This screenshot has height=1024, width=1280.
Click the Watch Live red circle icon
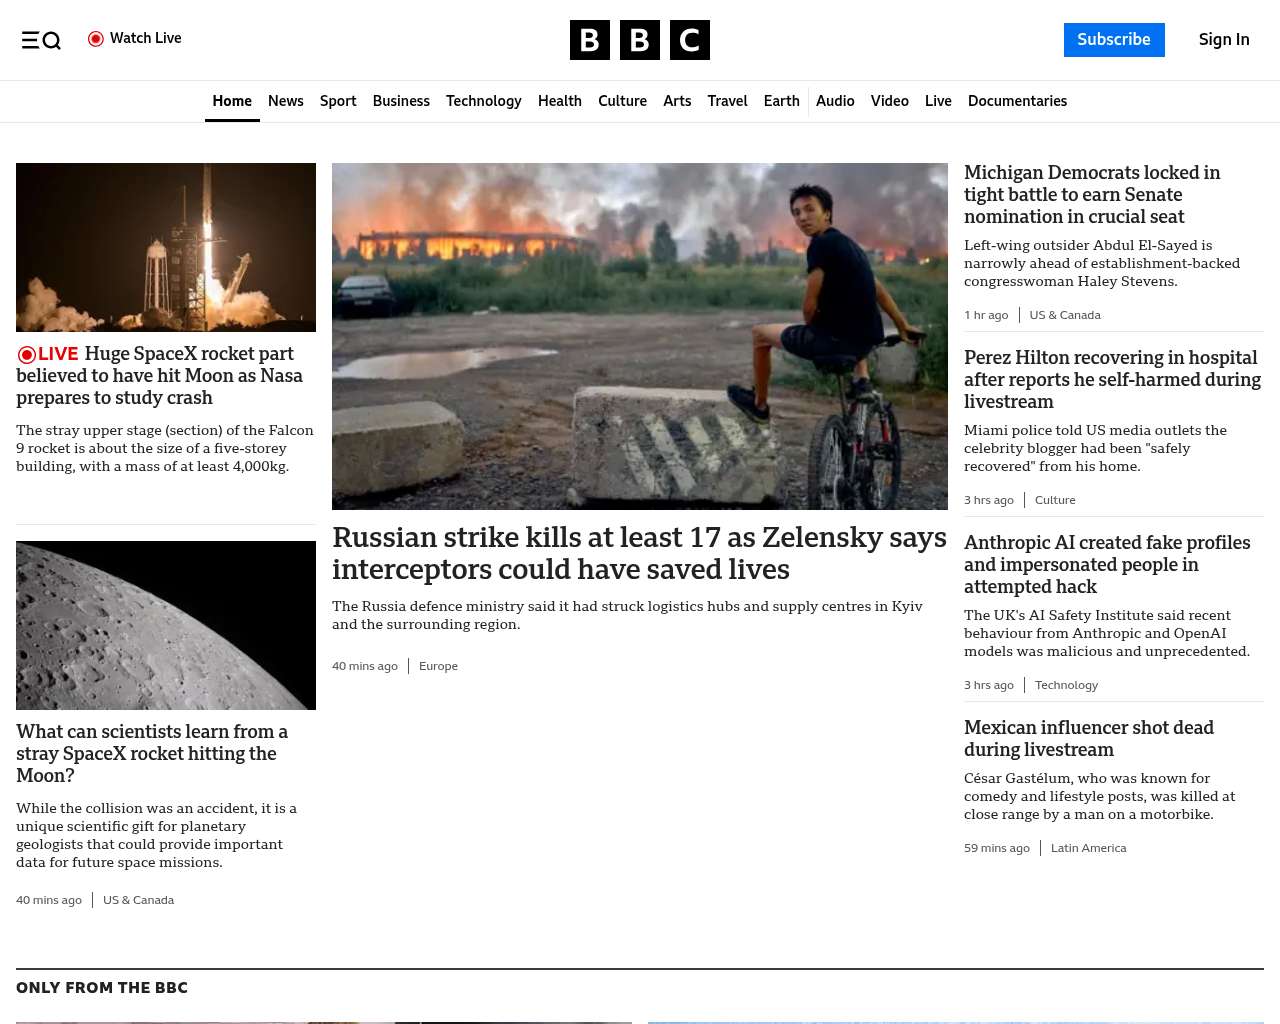[96, 39]
